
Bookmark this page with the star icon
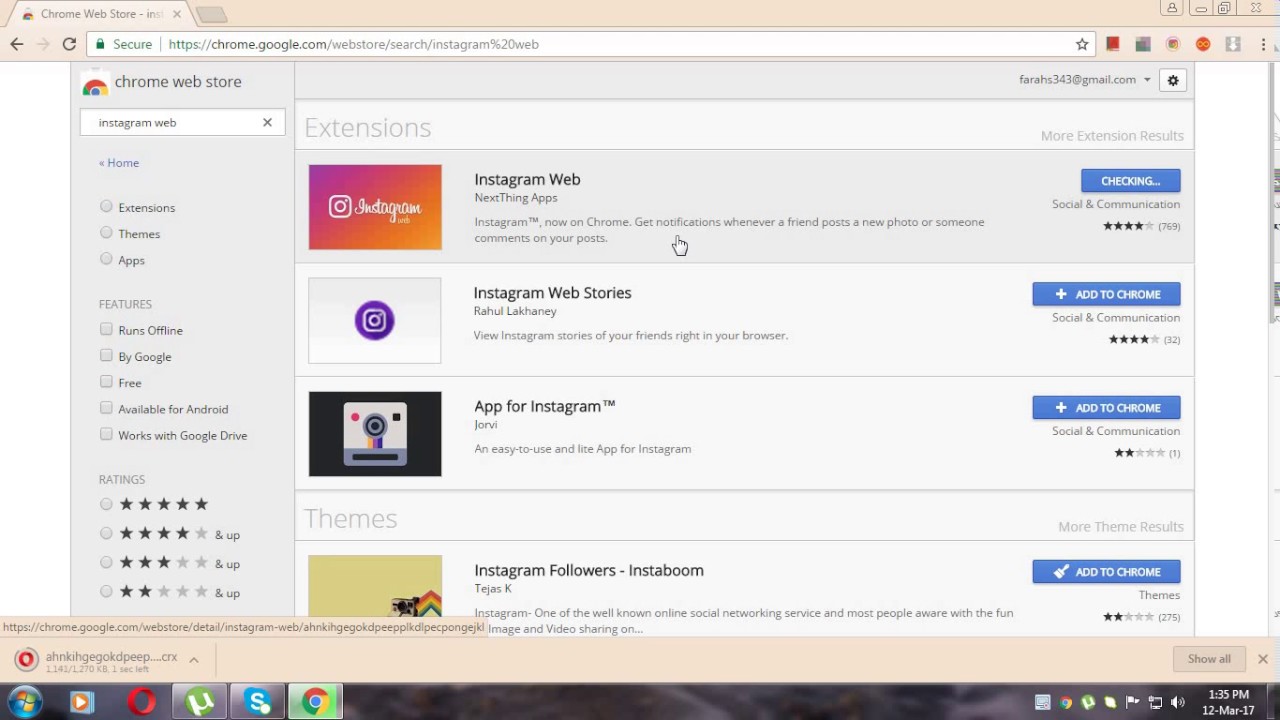[x=1082, y=44]
